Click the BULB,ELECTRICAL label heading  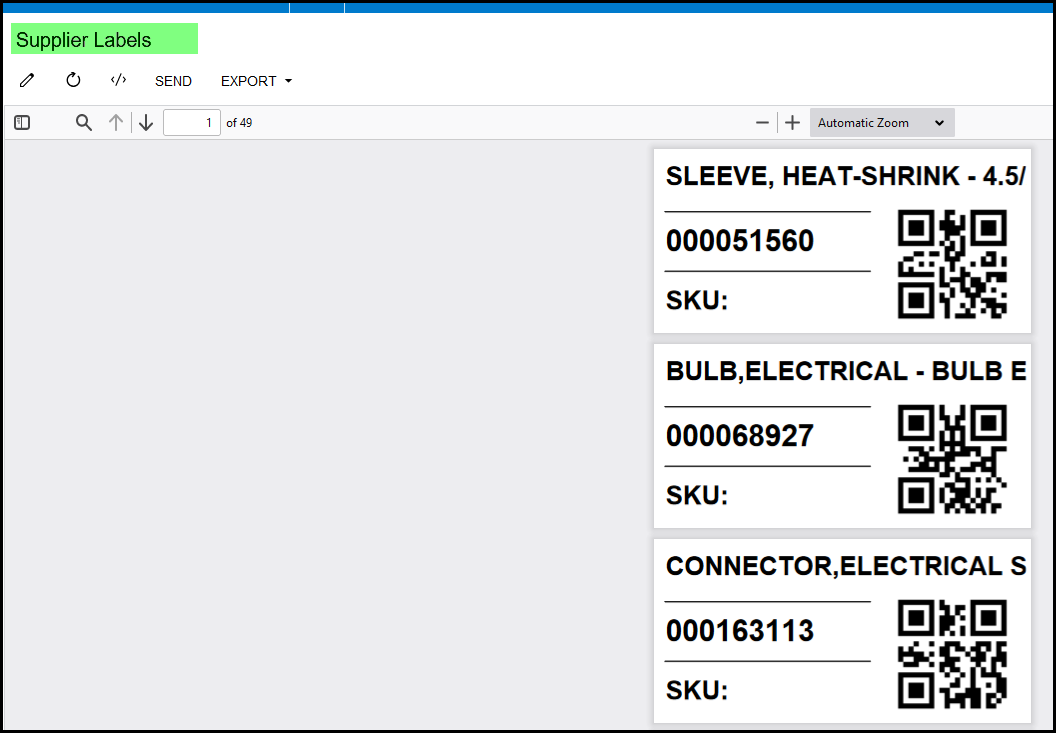tap(845, 371)
